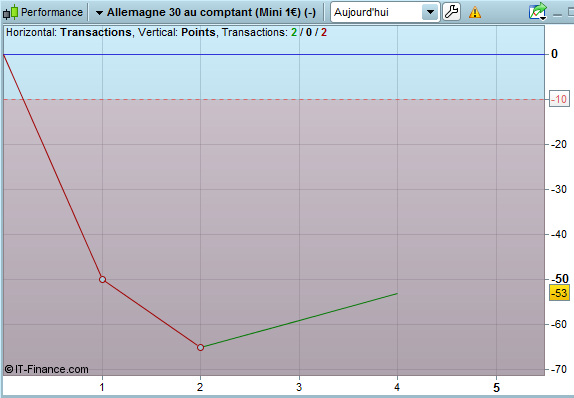
Task: Click the Horizontal: Transactions label
Action: [x=68, y=32]
